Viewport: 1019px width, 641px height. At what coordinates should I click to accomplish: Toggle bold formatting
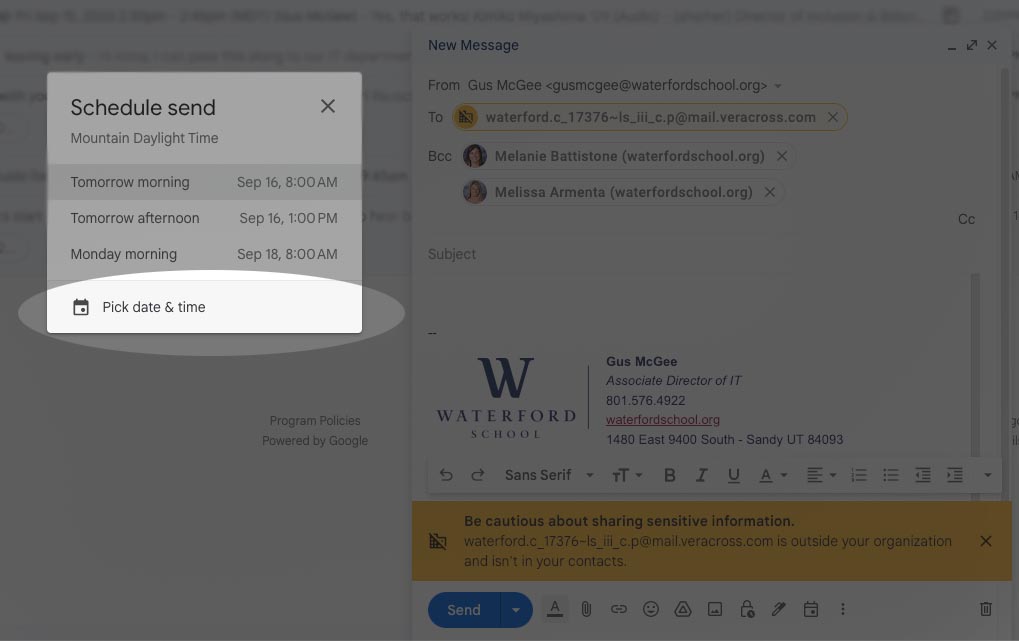[670, 475]
